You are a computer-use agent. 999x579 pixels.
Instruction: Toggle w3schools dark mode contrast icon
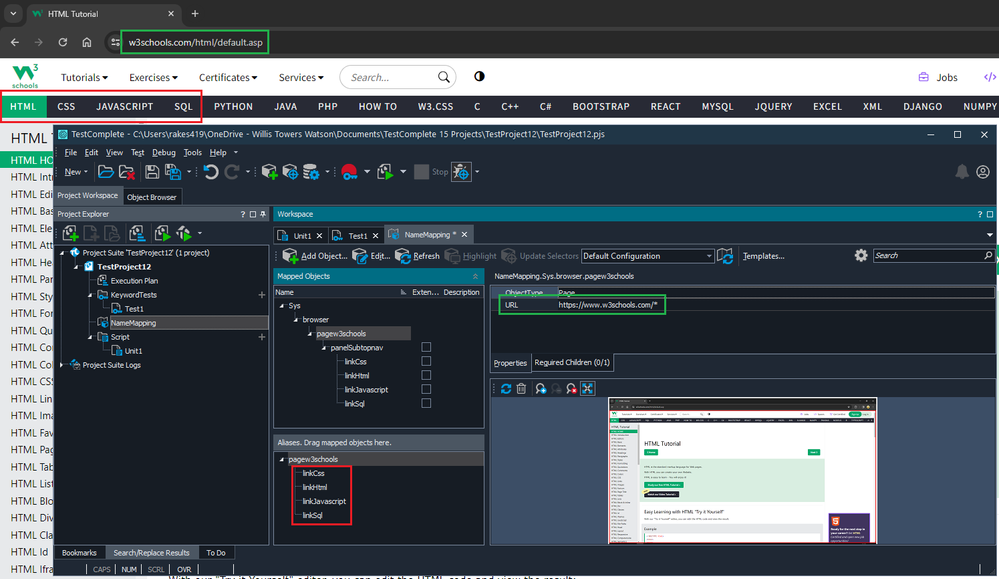[x=479, y=77]
